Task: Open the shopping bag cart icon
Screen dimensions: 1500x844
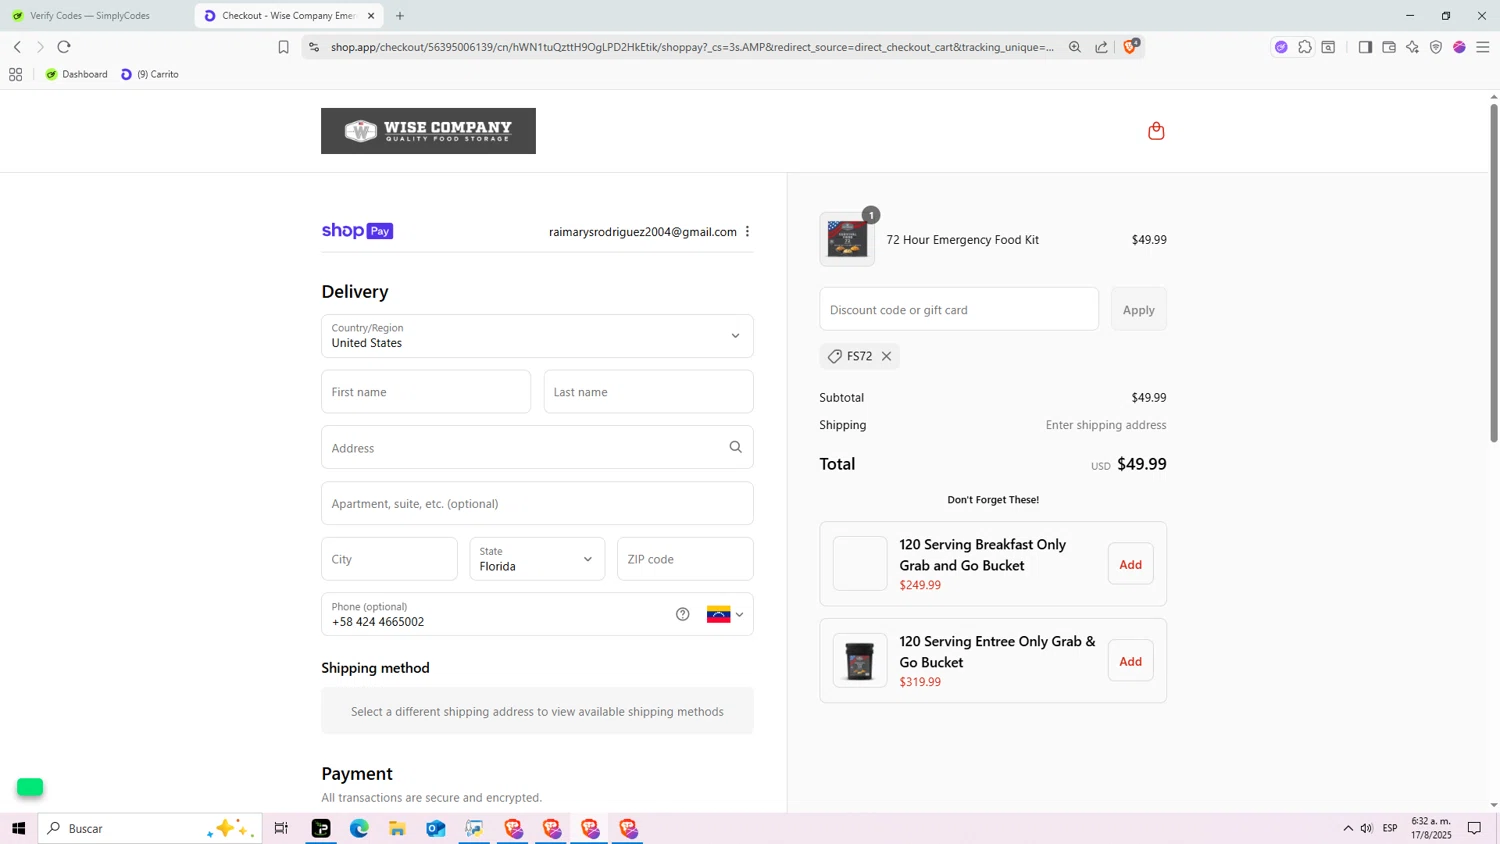Action: [1156, 131]
